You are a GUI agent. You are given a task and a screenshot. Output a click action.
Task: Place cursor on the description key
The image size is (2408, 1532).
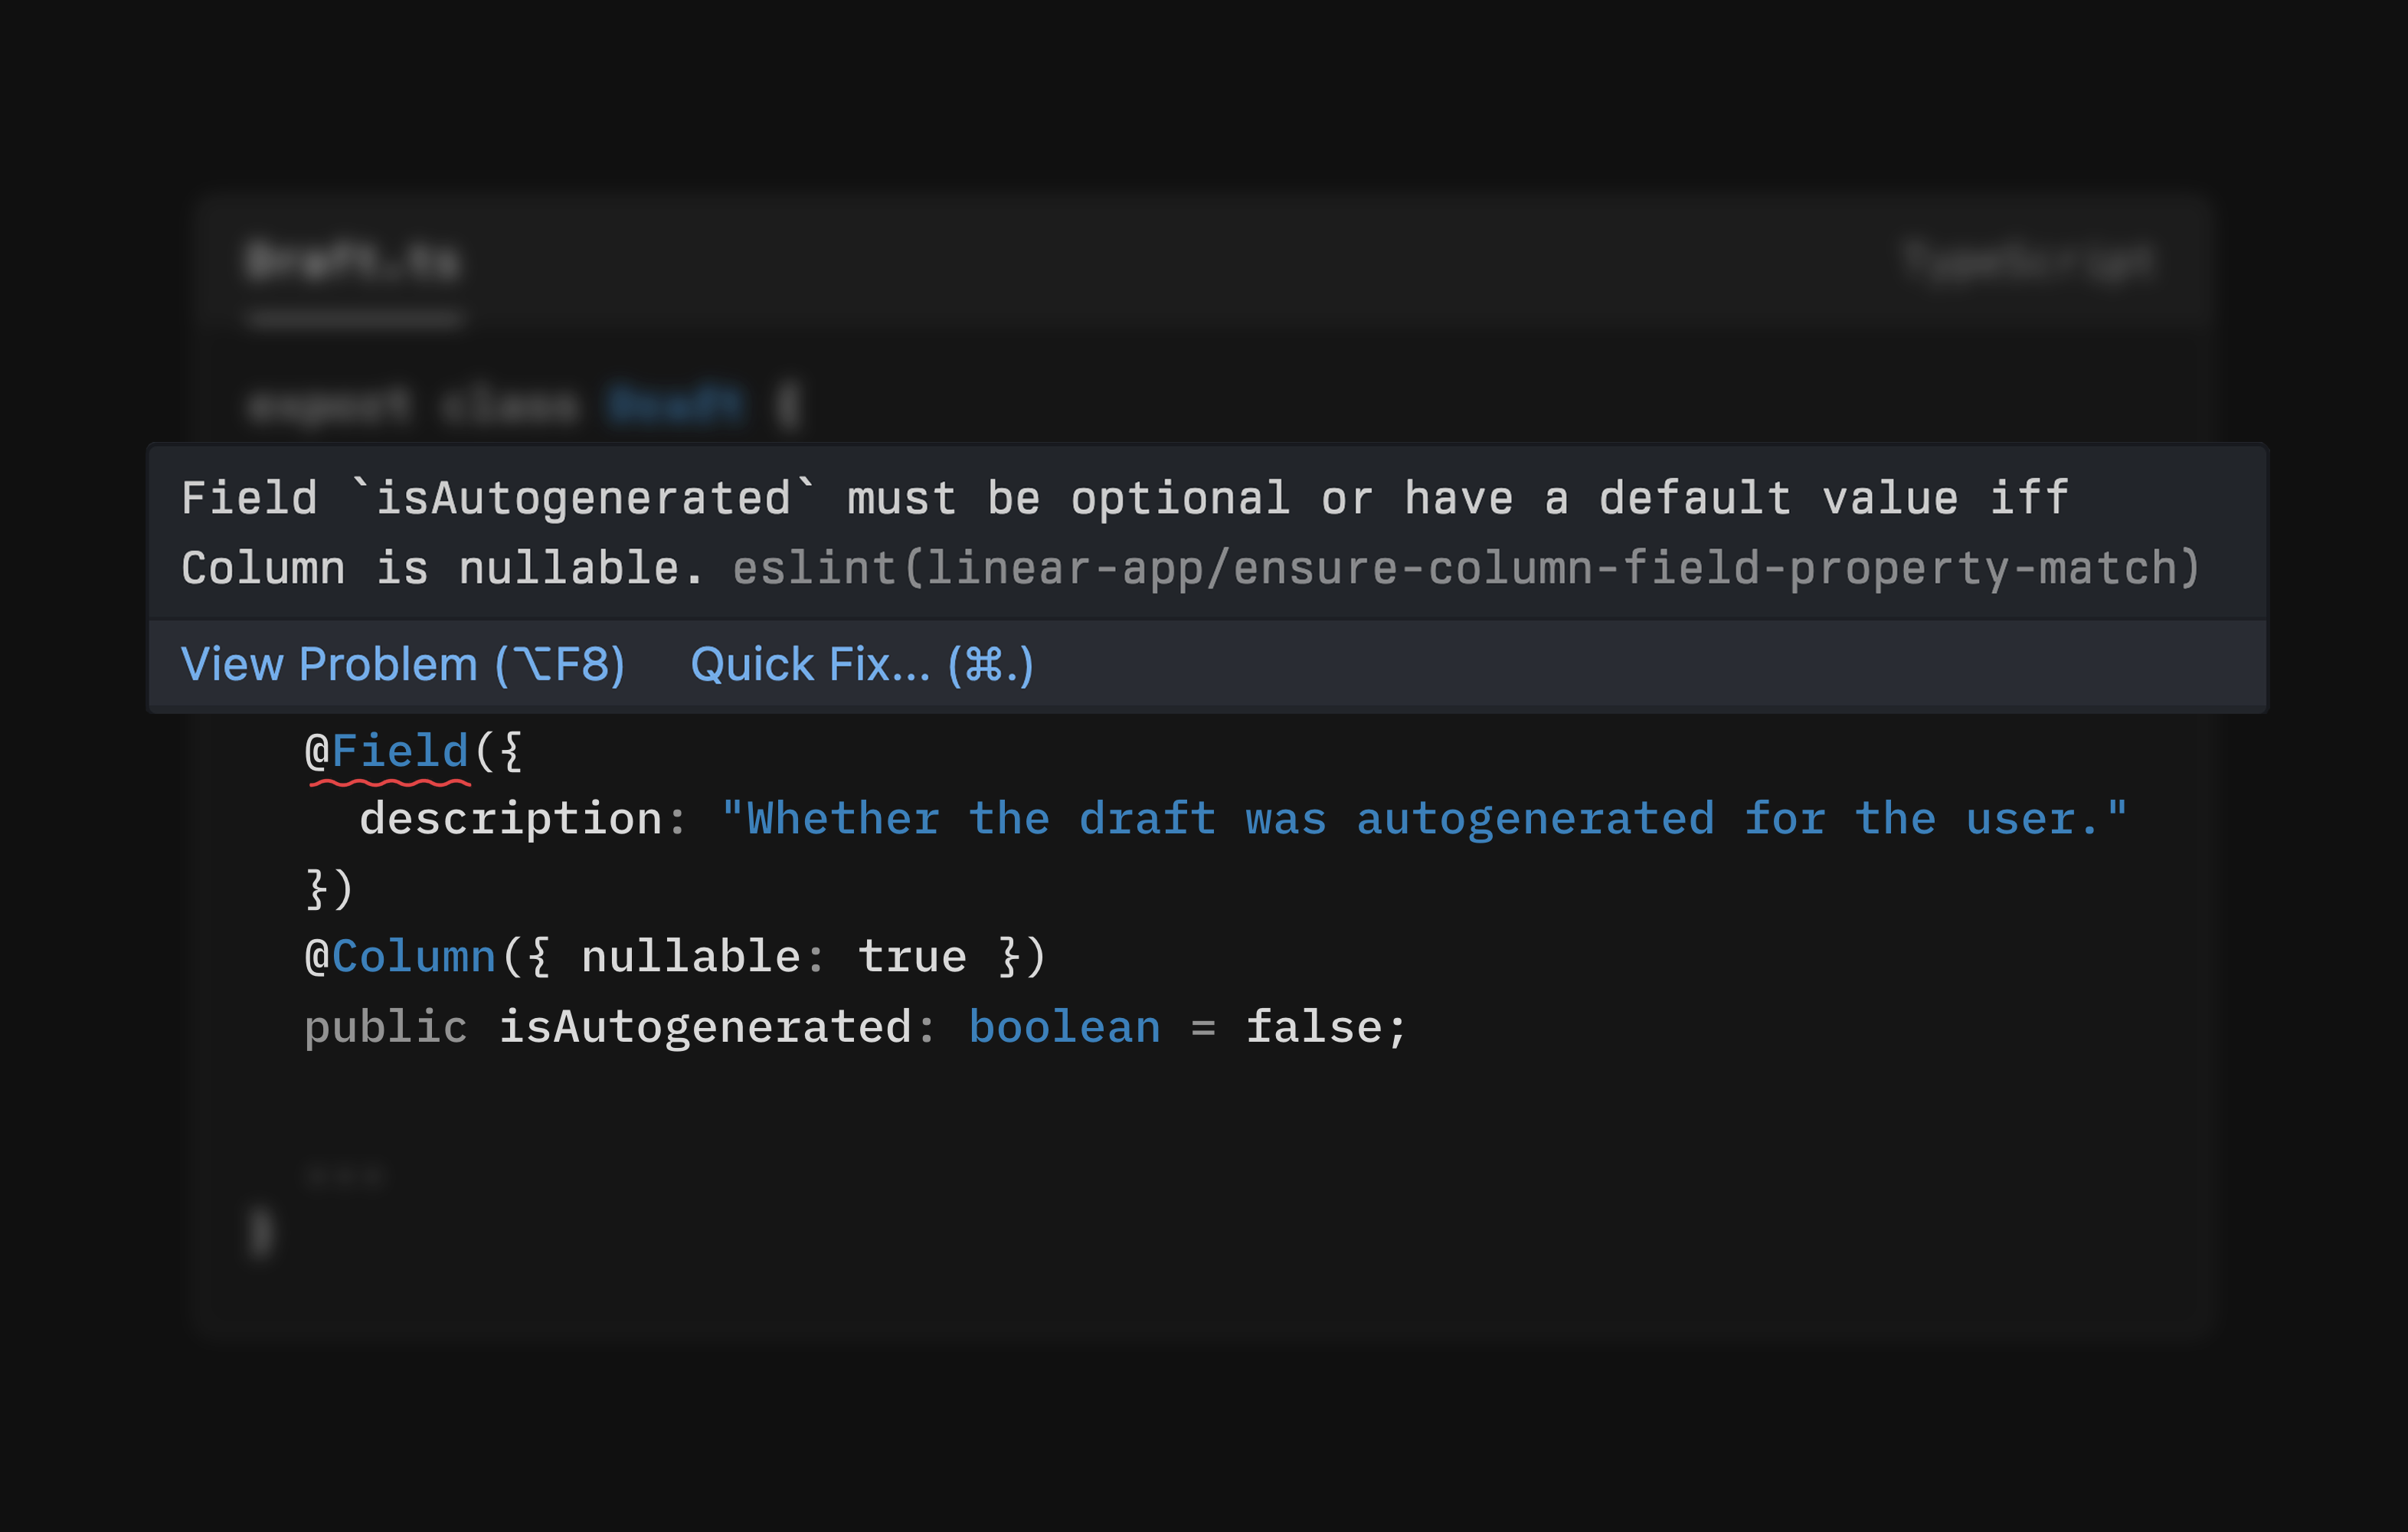click(510, 819)
